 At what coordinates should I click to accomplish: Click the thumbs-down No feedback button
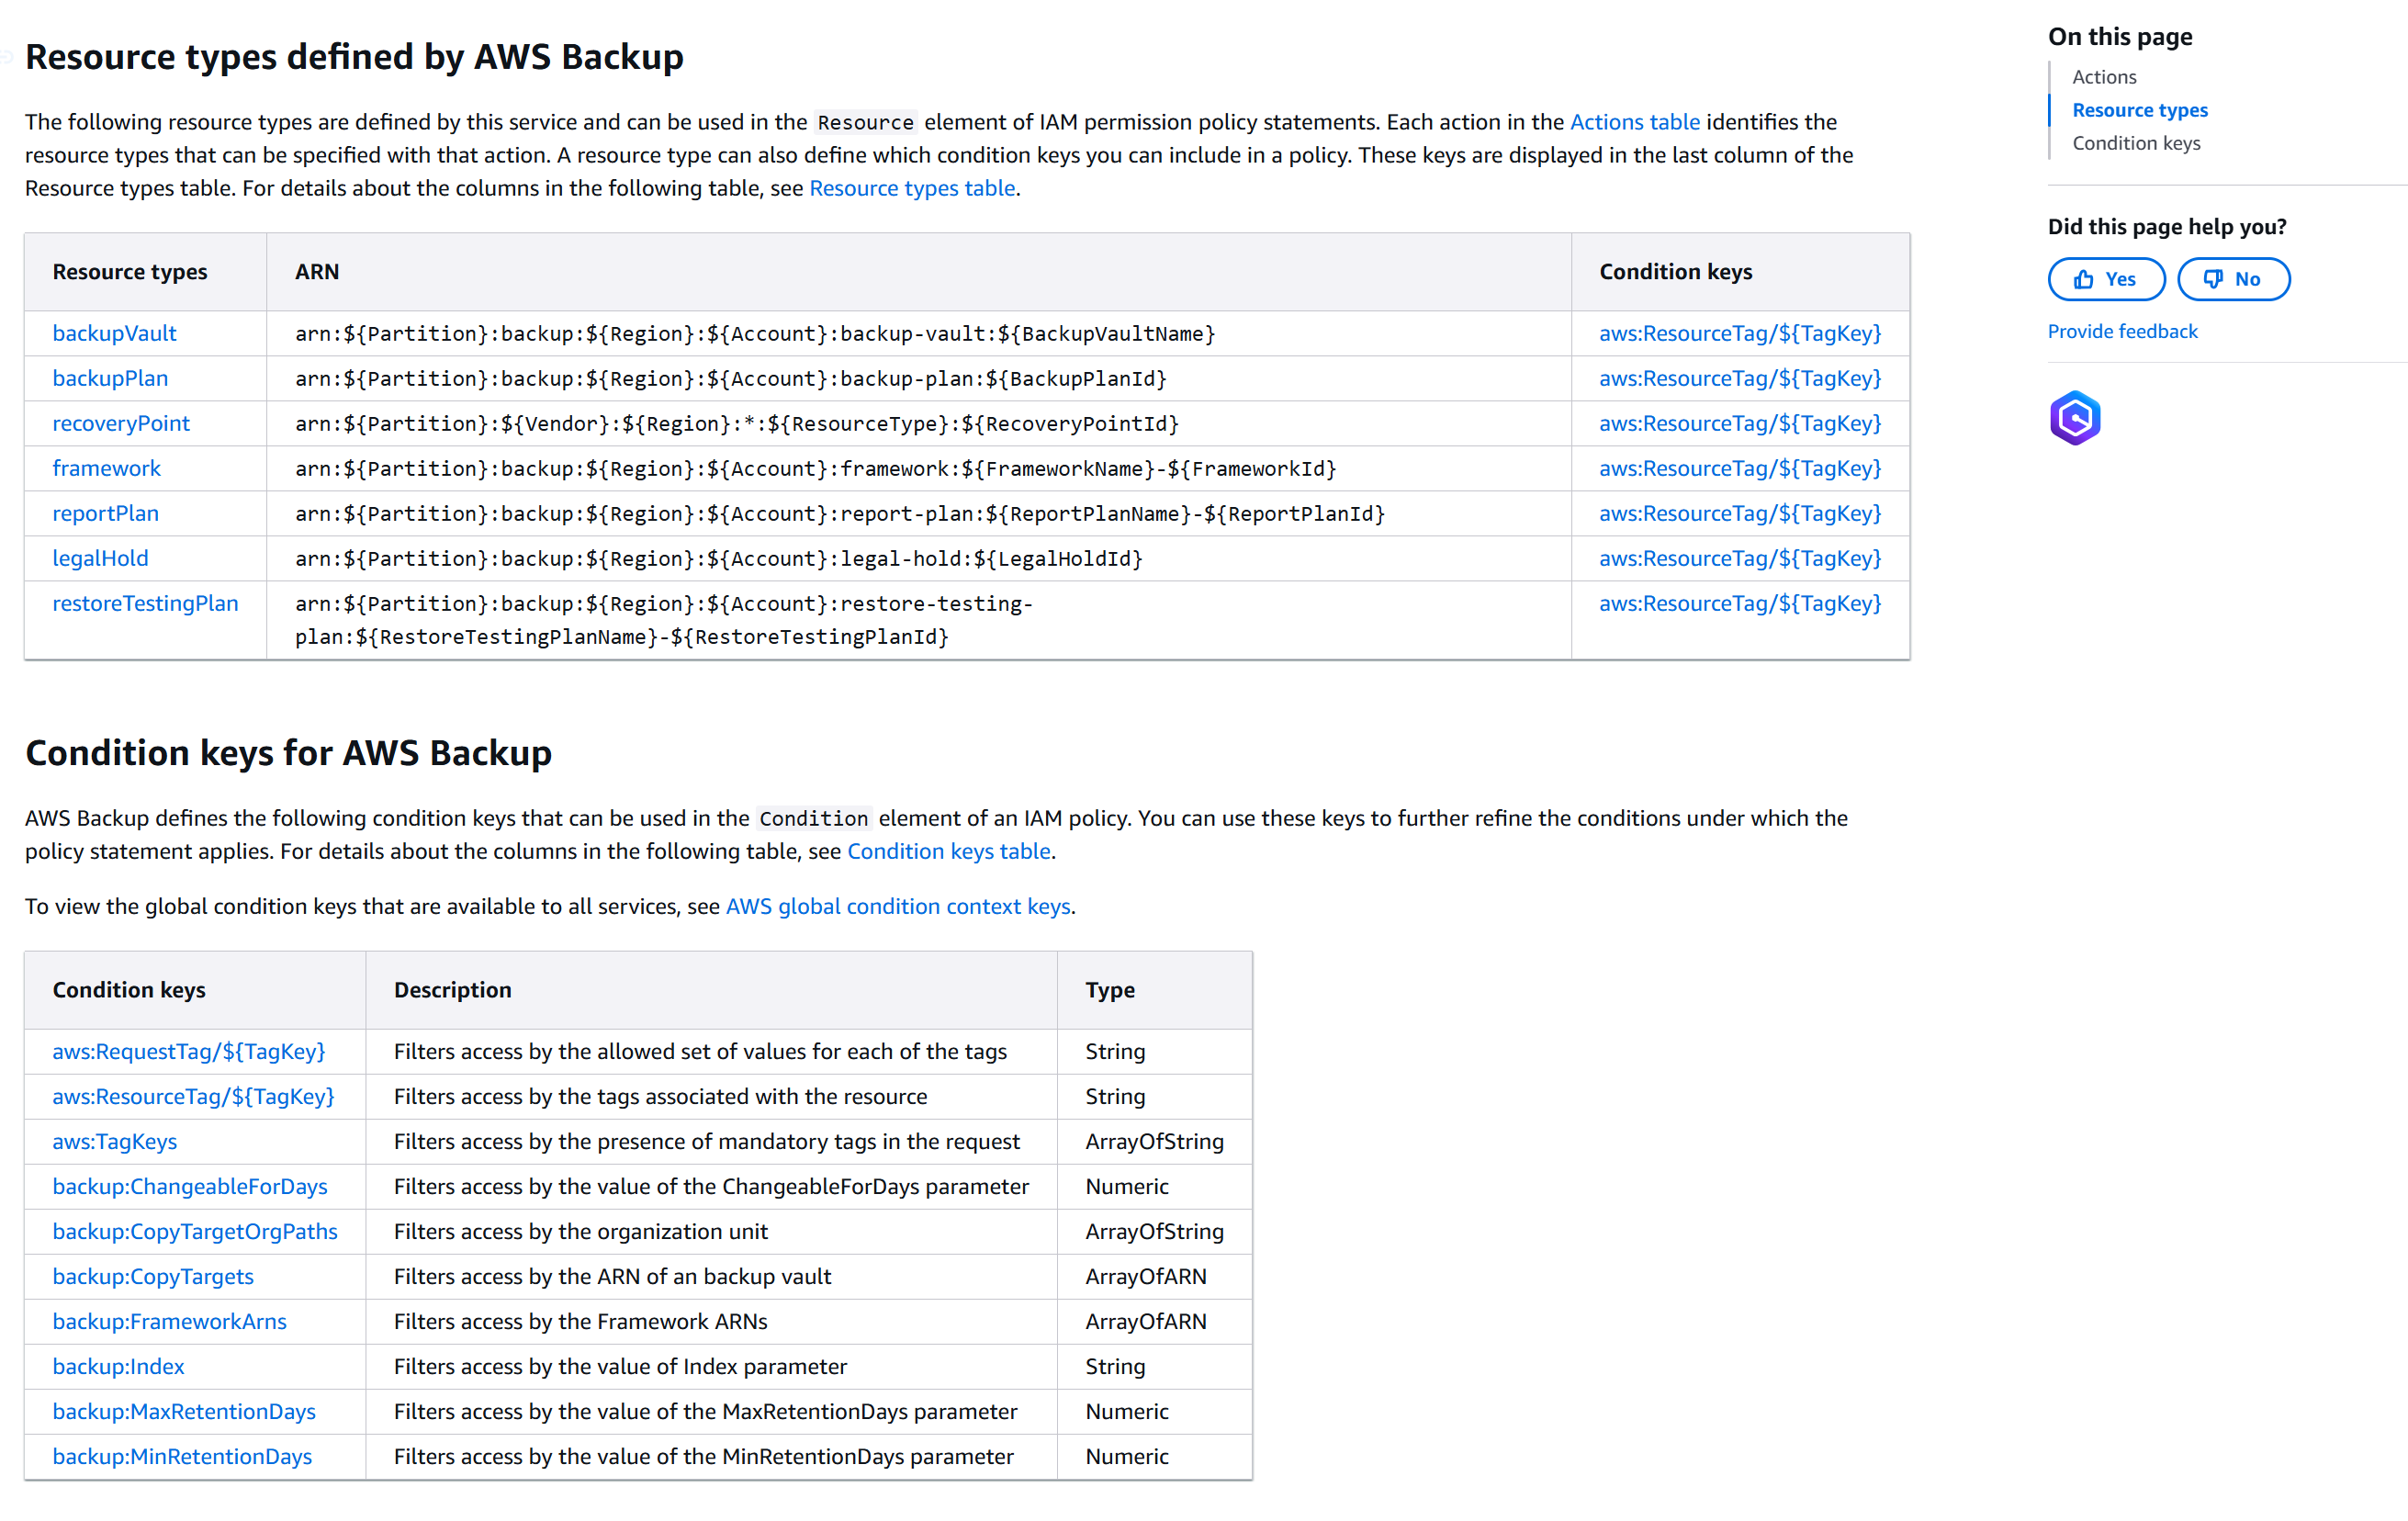(x=2233, y=279)
